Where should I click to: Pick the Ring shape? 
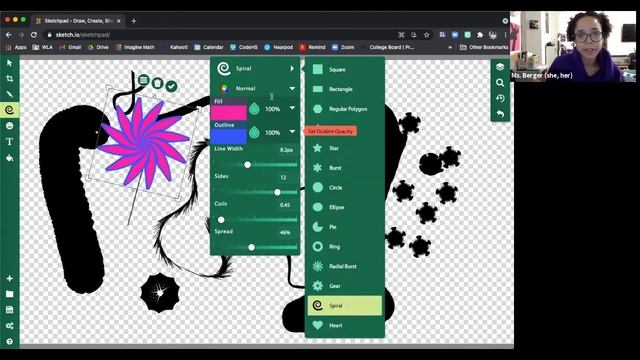pyautogui.click(x=345, y=247)
